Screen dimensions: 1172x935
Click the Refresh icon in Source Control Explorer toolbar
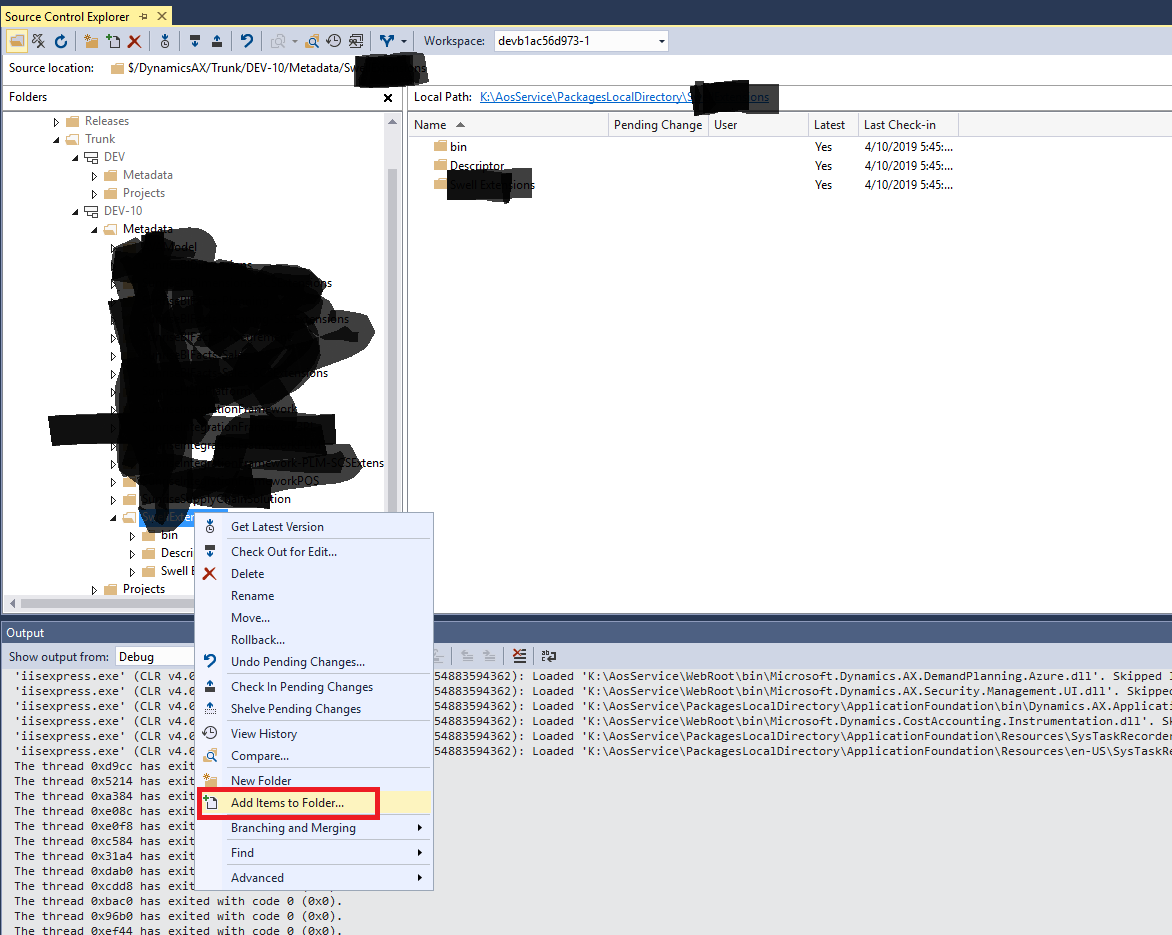[61, 41]
